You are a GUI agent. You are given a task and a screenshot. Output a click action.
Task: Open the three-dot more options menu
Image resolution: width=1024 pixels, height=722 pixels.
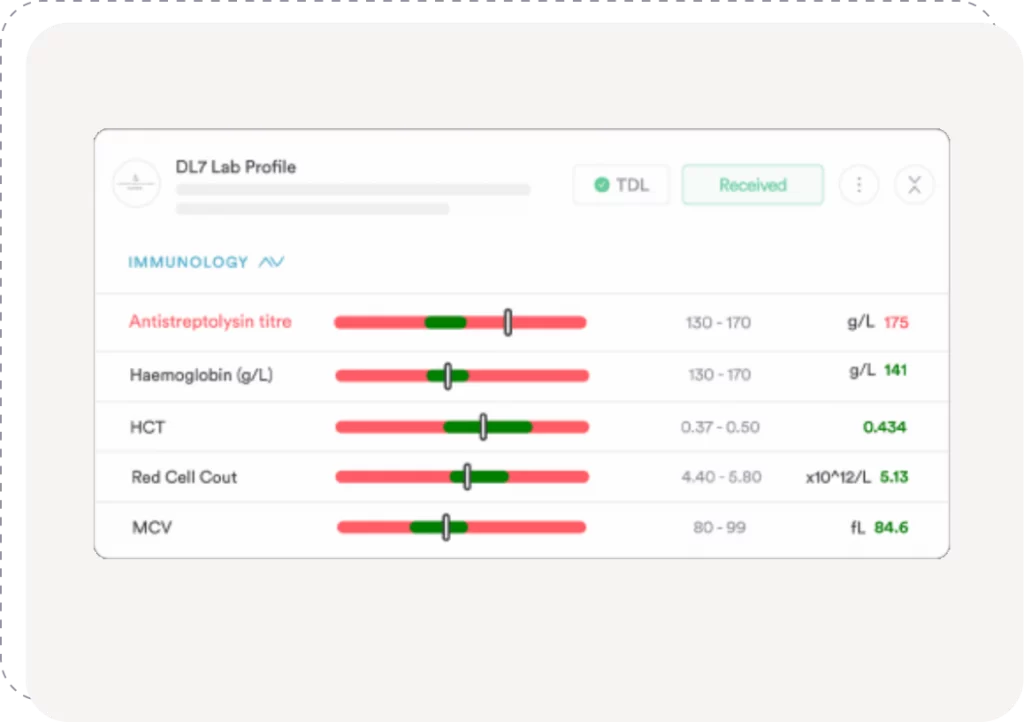[x=858, y=185]
